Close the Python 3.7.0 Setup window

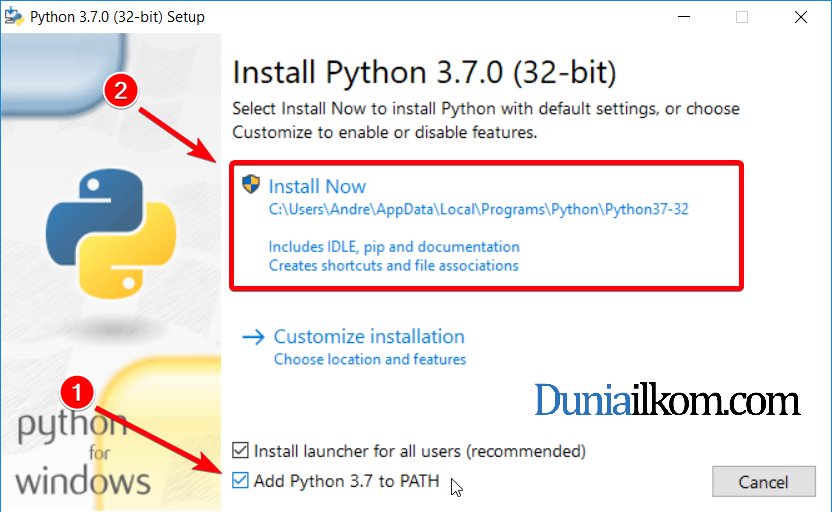pyautogui.click(x=801, y=17)
